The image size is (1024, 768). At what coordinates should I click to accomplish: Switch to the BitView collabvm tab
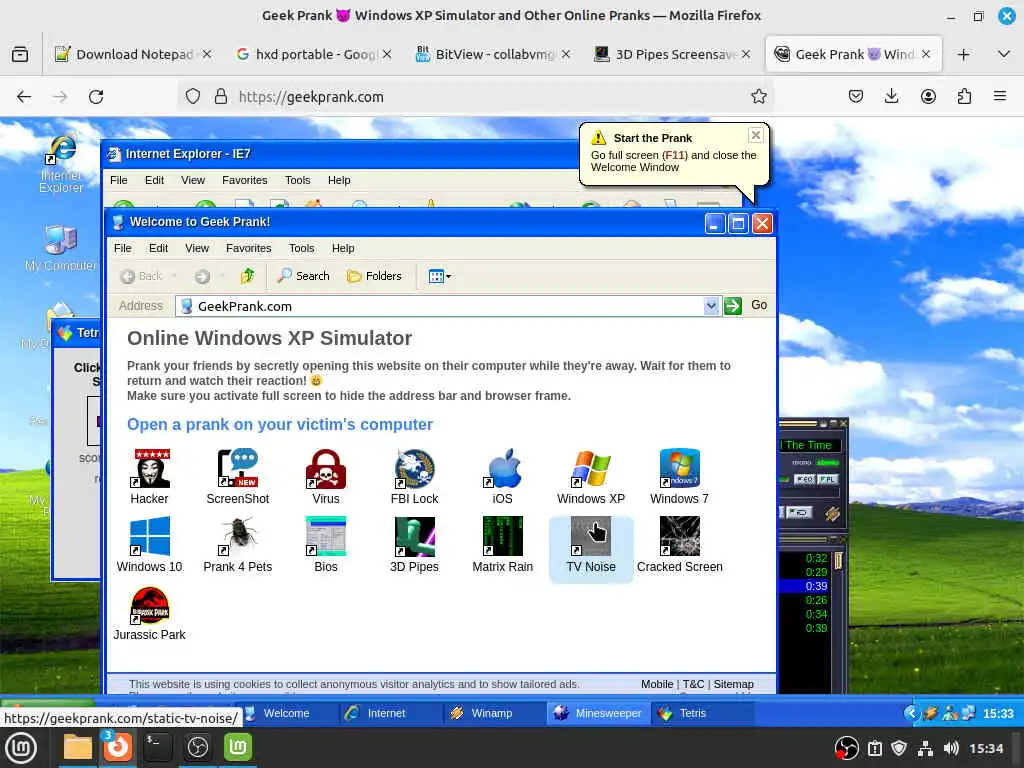click(x=493, y=54)
